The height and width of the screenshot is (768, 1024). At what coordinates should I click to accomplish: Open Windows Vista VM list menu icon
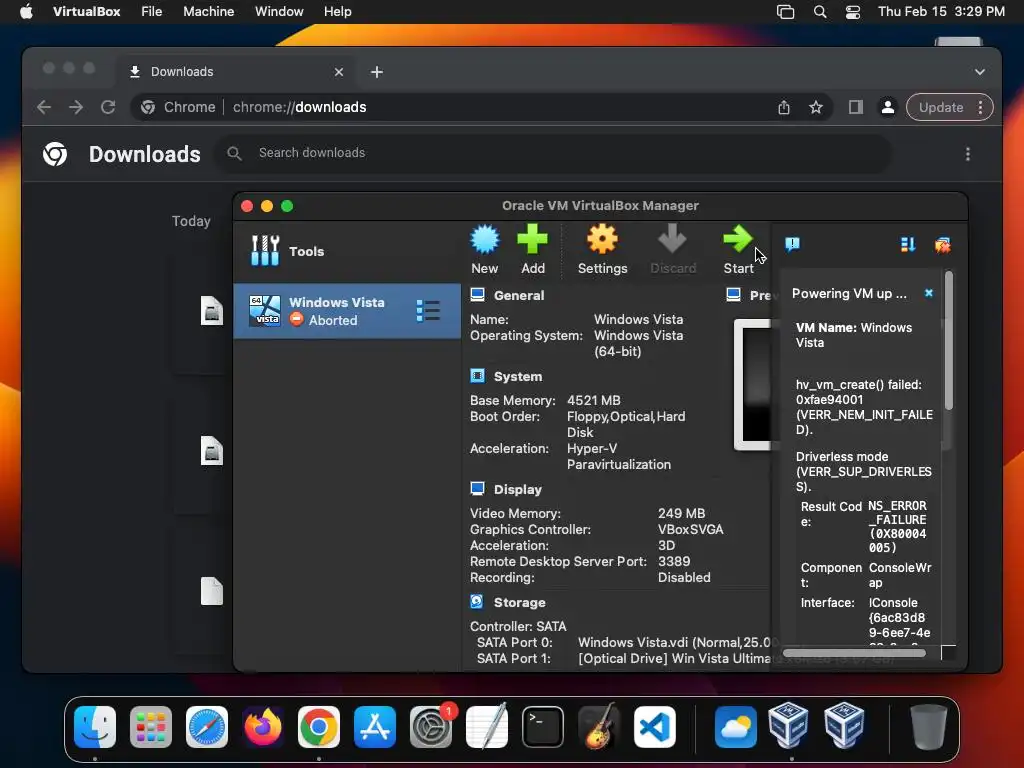pyautogui.click(x=428, y=311)
